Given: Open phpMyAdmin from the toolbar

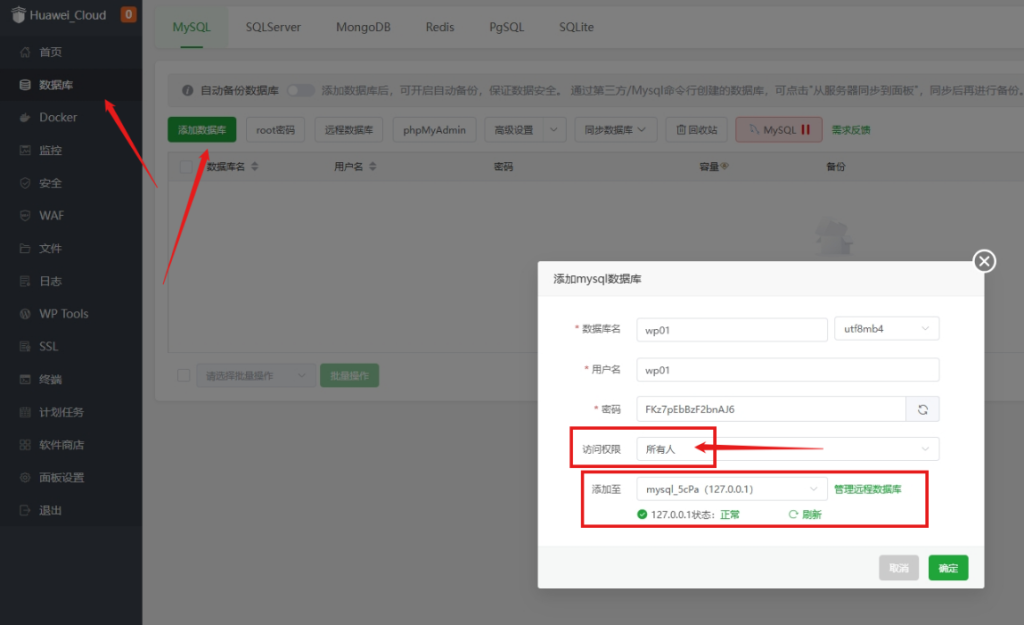Looking at the screenshot, I should tap(434, 130).
